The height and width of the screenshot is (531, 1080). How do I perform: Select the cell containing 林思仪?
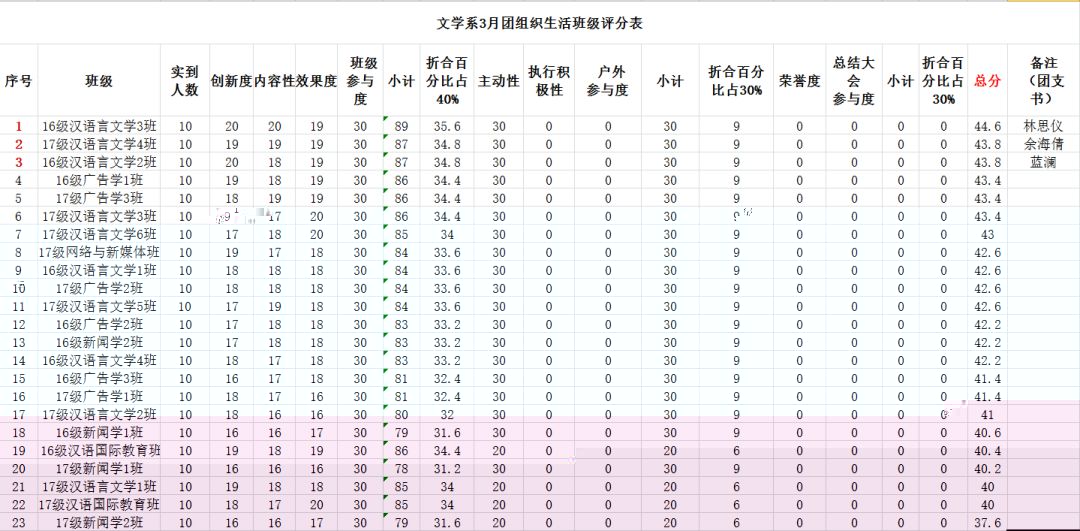tap(1043, 127)
